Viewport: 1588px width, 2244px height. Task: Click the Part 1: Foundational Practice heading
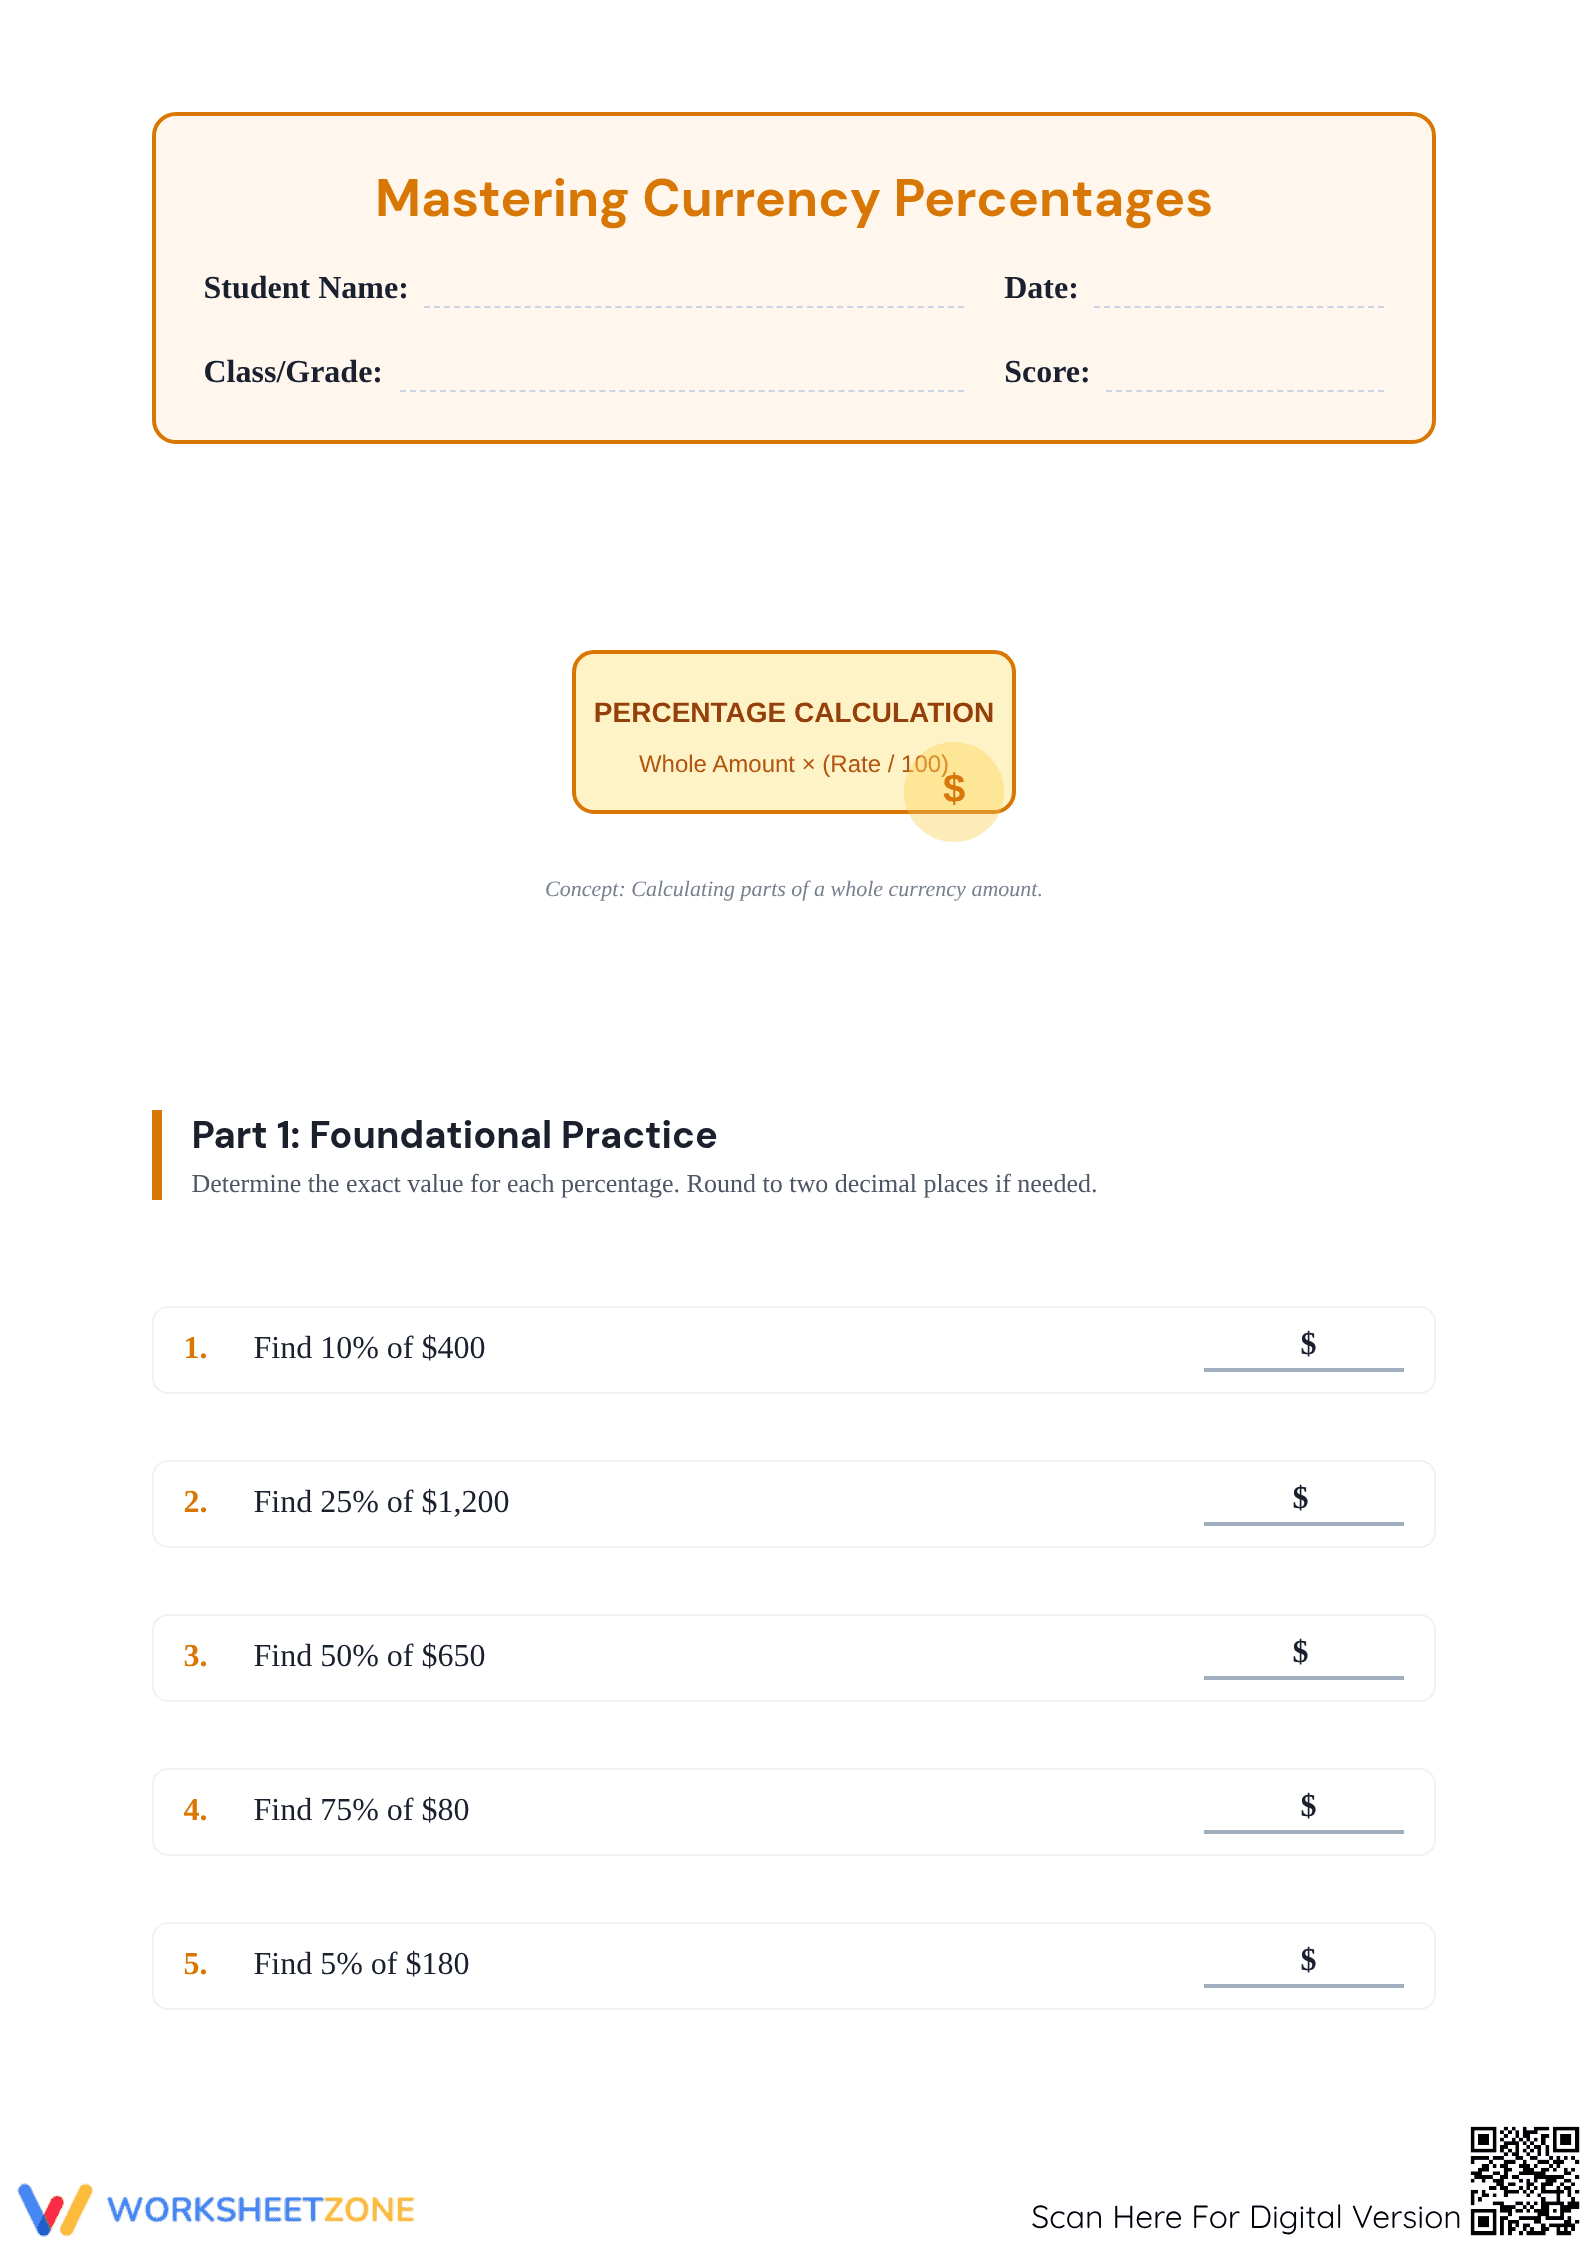point(454,1135)
